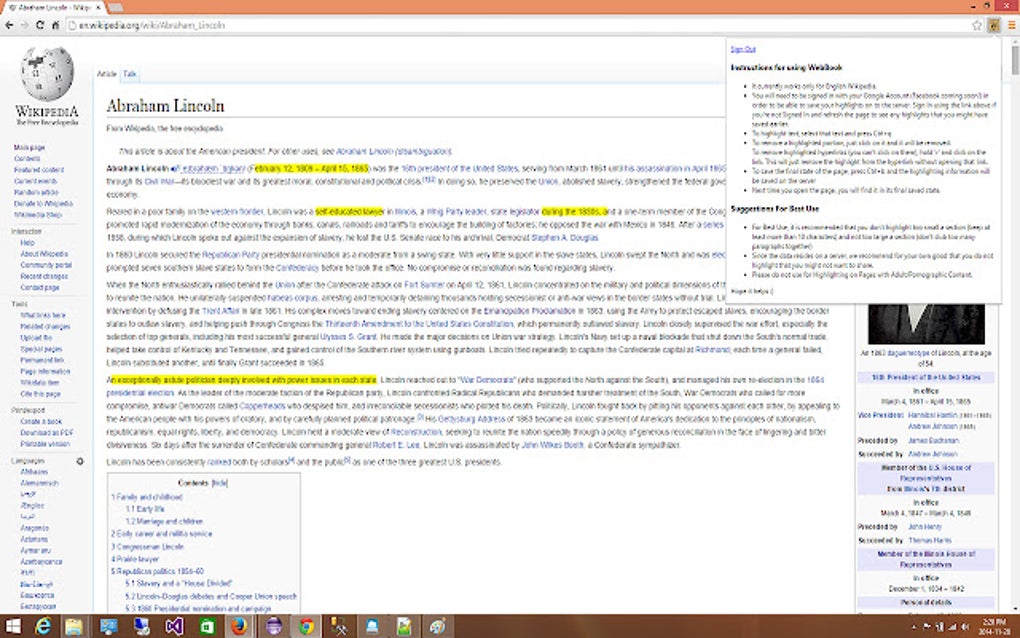Launch Internet Explorer from taskbar
Screen dimensions: 1020x638
tap(43, 626)
